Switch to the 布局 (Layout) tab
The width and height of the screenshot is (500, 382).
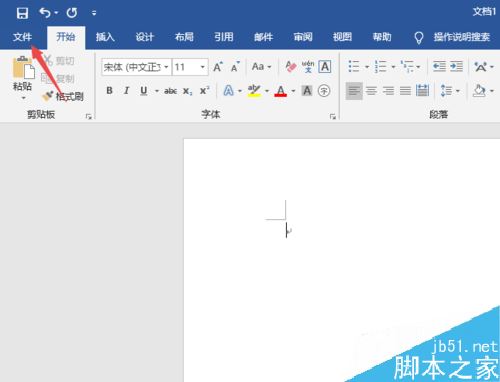pos(184,37)
